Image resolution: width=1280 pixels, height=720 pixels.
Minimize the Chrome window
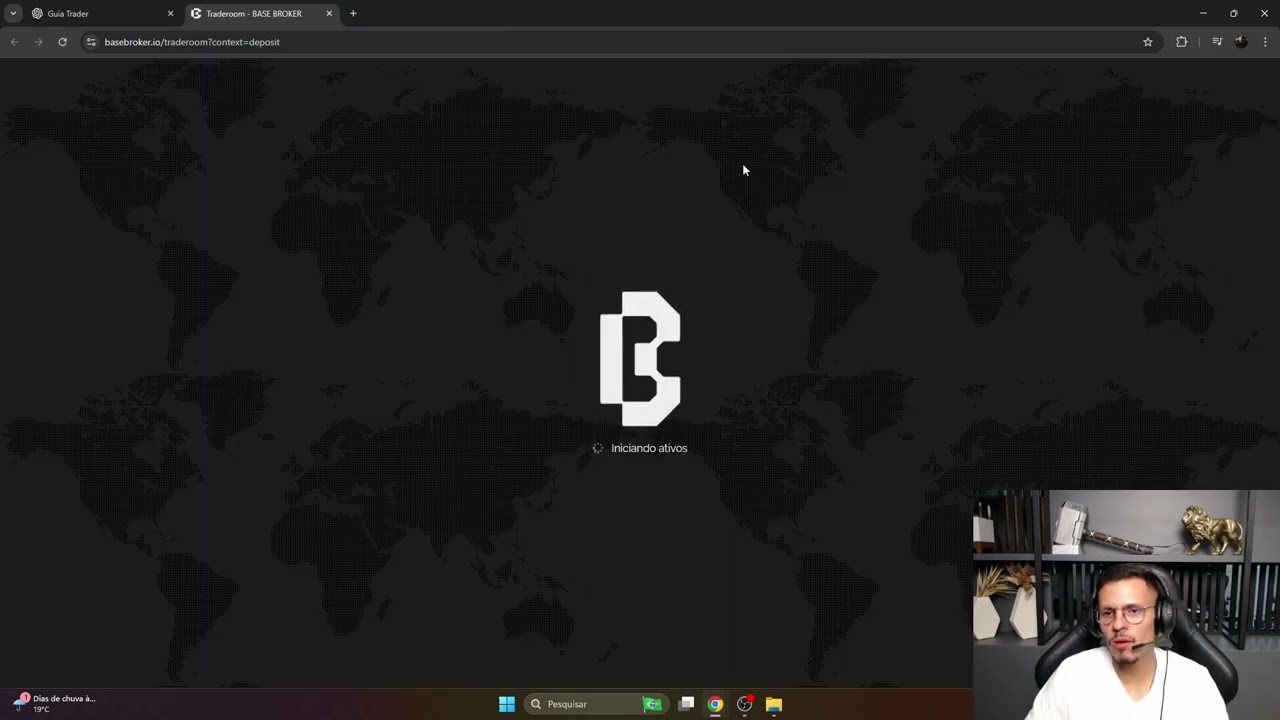coord(1203,14)
